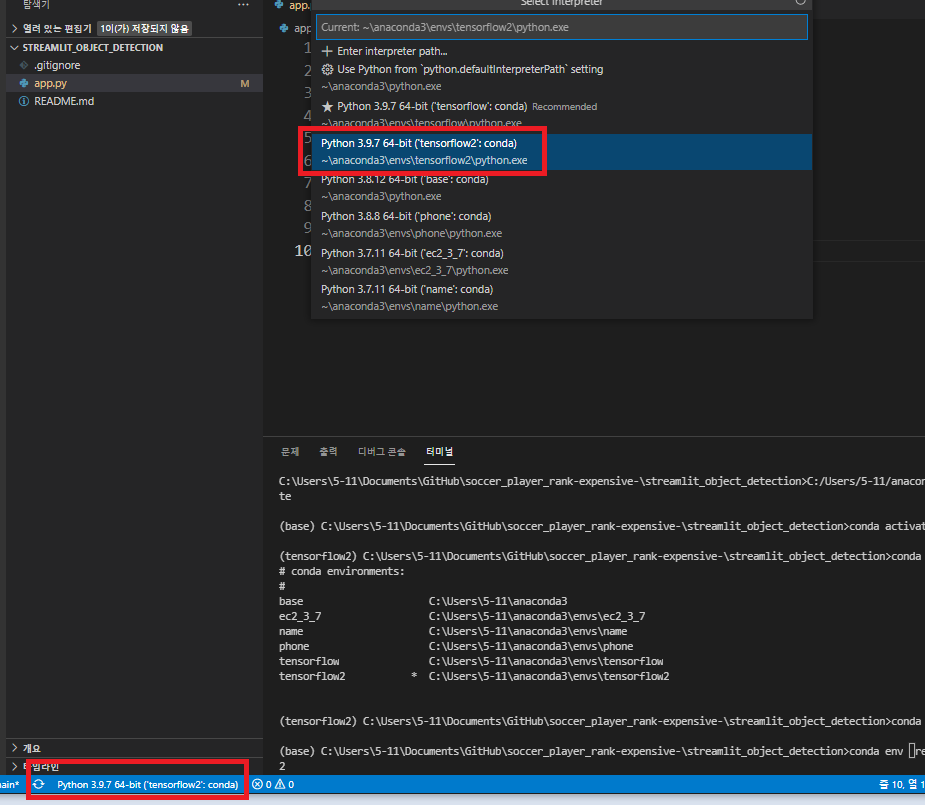Click the app.py Python file icon in explorer

pos(24,84)
